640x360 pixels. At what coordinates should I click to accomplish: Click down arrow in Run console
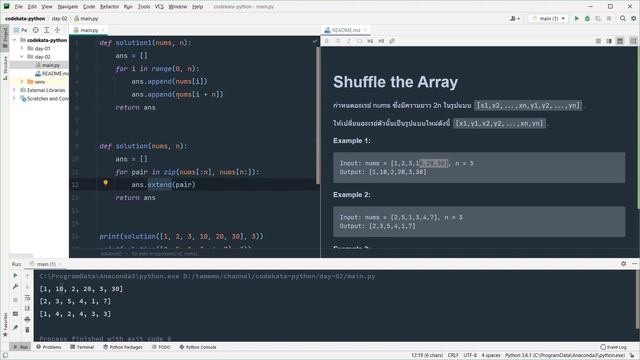pyautogui.click(x=27, y=287)
